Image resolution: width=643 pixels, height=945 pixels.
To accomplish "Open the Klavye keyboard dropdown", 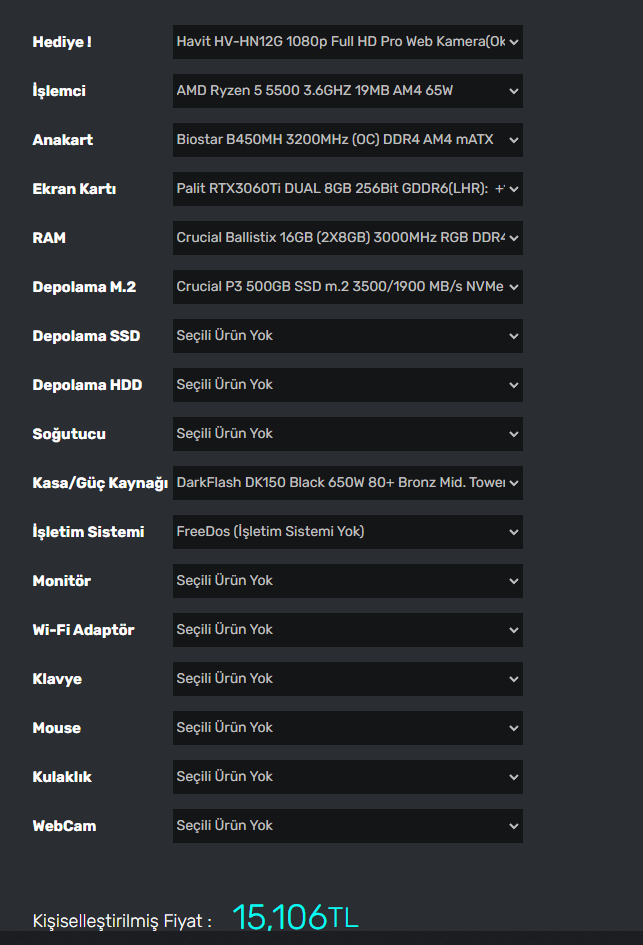I will coord(347,679).
